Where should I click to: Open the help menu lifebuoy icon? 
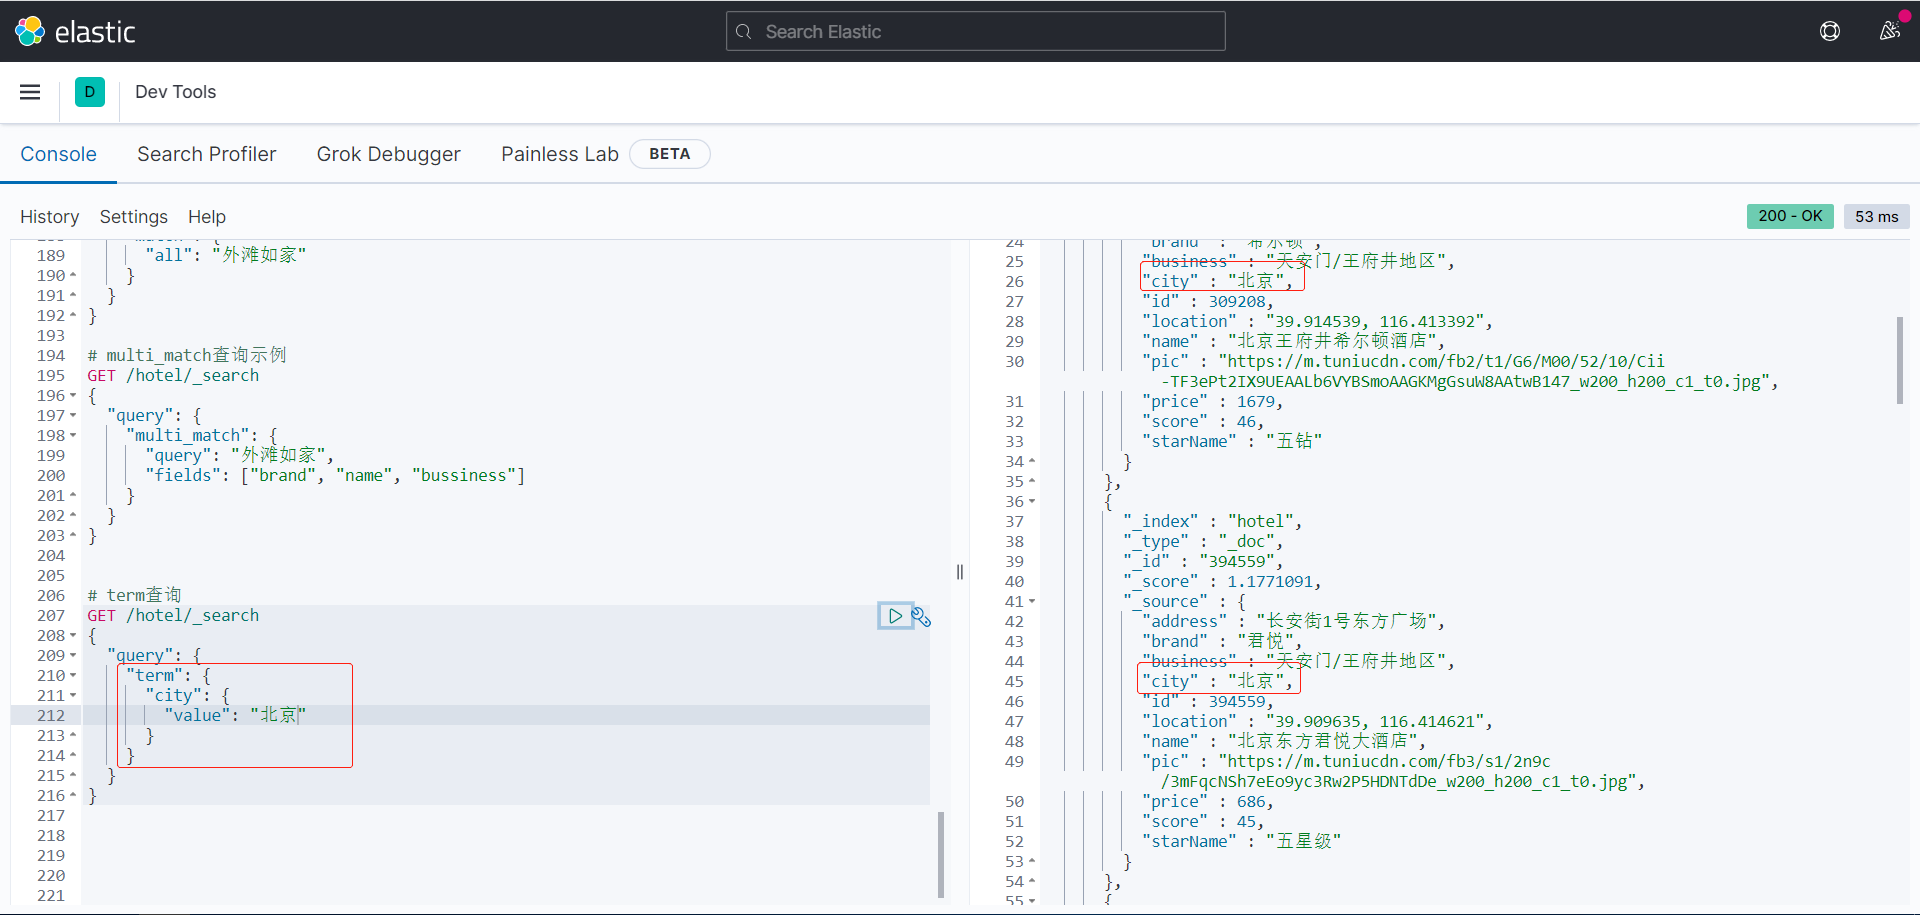click(x=1830, y=31)
